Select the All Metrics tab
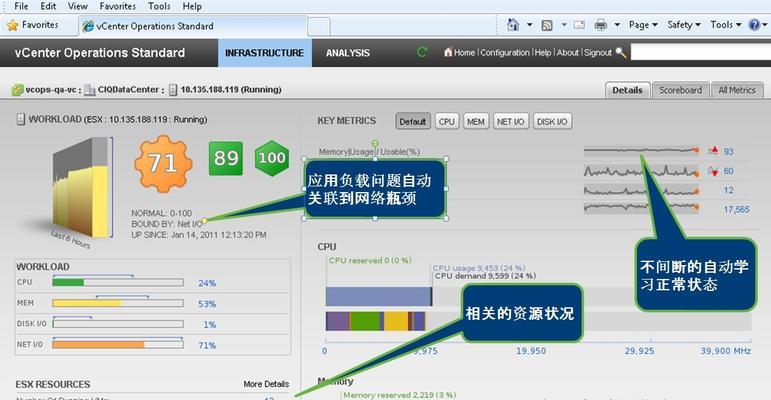The height and width of the screenshot is (400, 771). pyautogui.click(x=737, y=90)
